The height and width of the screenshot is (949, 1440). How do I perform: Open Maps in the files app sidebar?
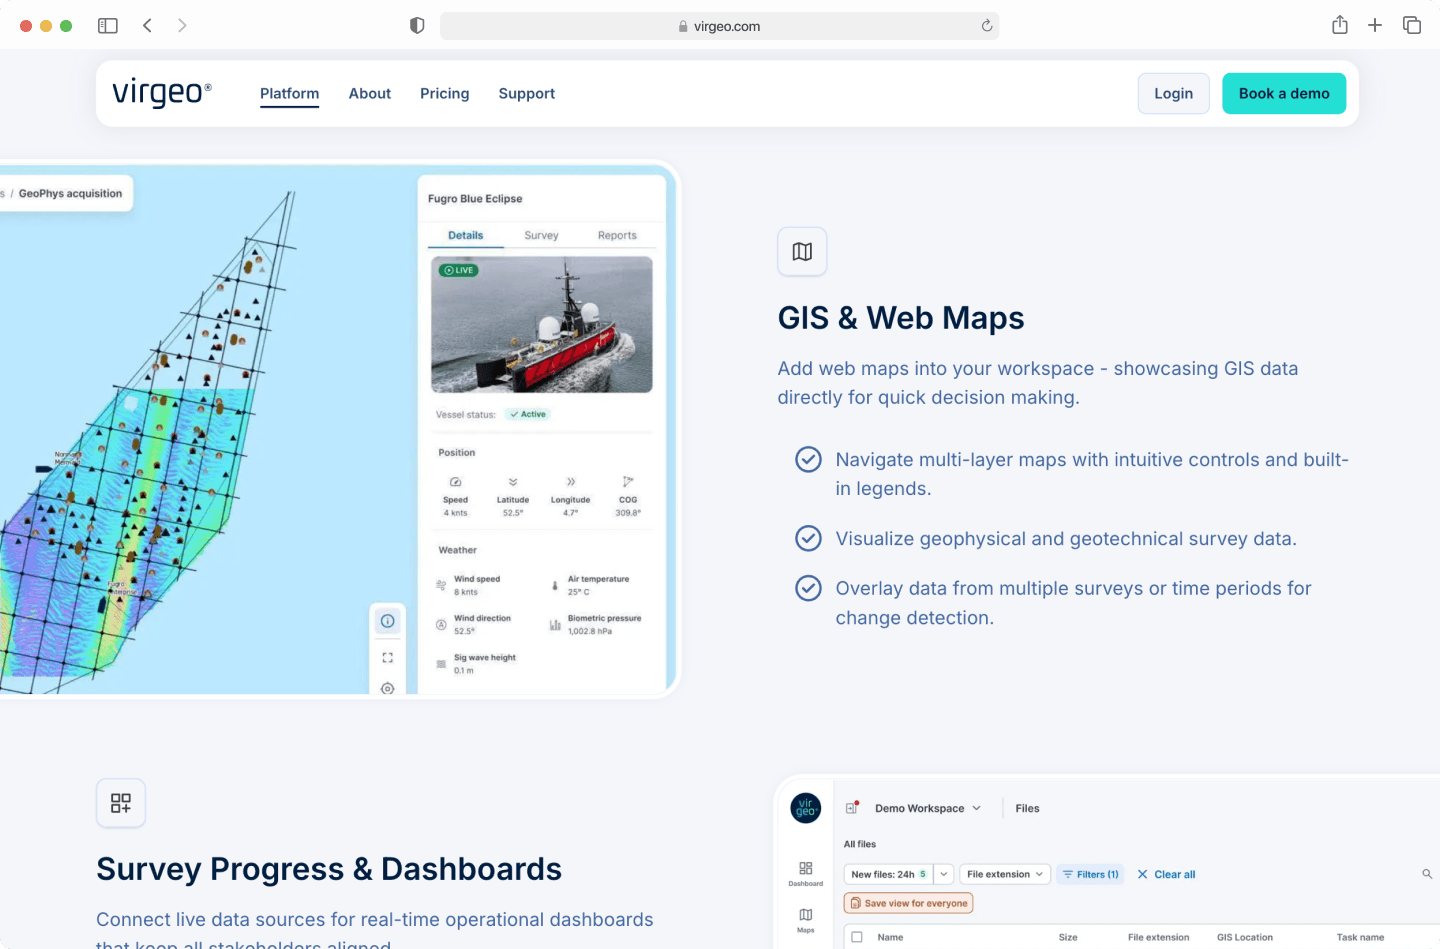pos(806,919)
